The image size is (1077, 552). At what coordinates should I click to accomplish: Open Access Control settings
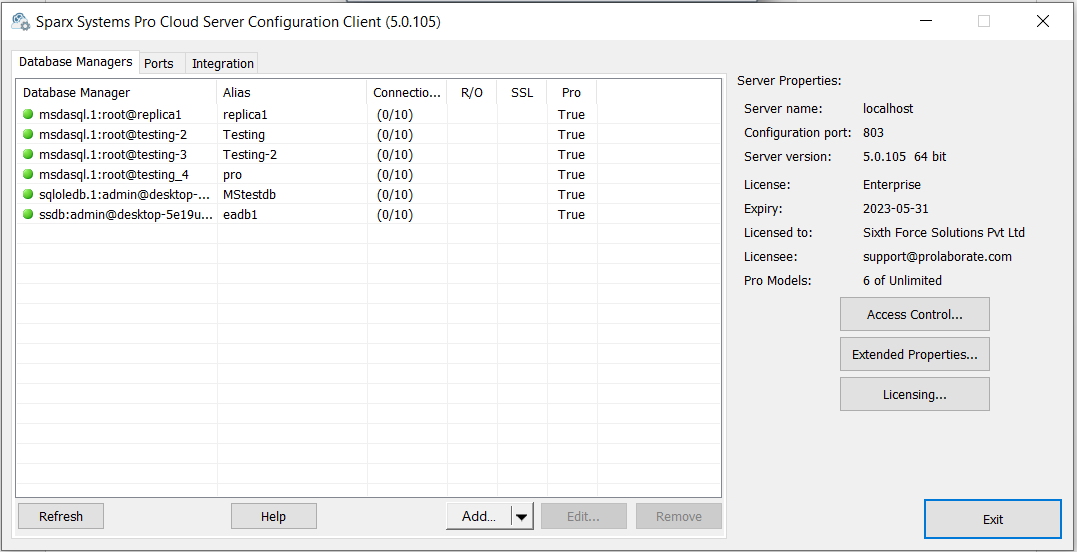tap(914, 314)
